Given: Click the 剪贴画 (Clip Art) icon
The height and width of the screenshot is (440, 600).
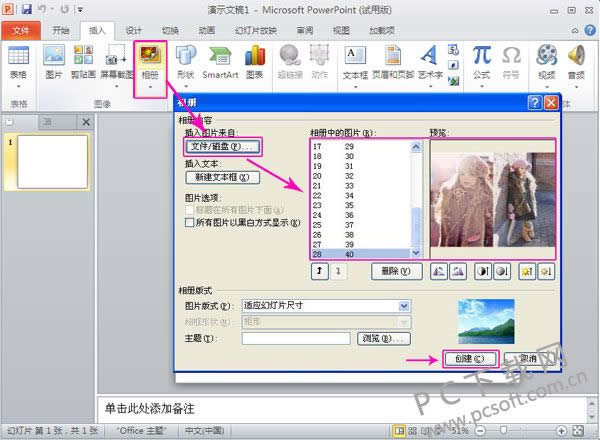Looking at the screenshot, I should pyautogui.click(x=82, y=60).
